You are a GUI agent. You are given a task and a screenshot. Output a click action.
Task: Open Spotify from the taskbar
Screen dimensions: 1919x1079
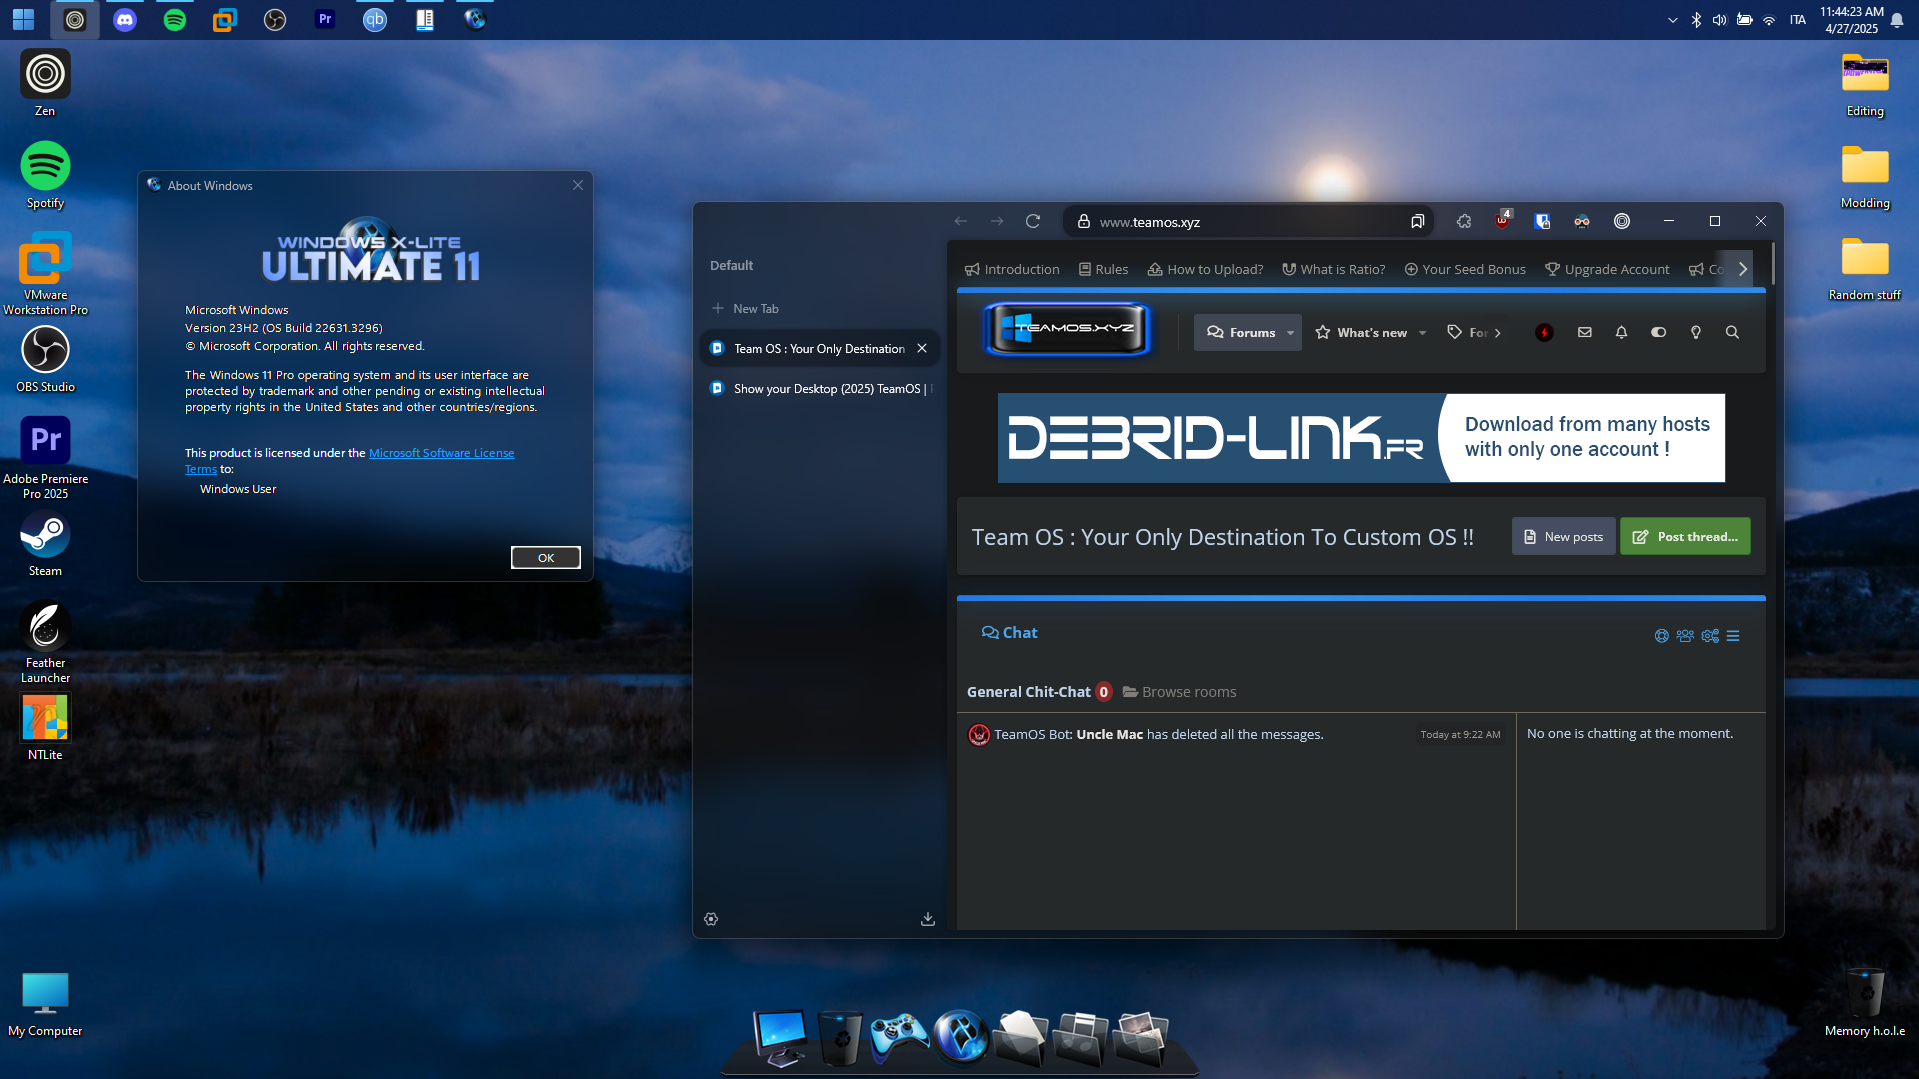[x=174, y=19]
